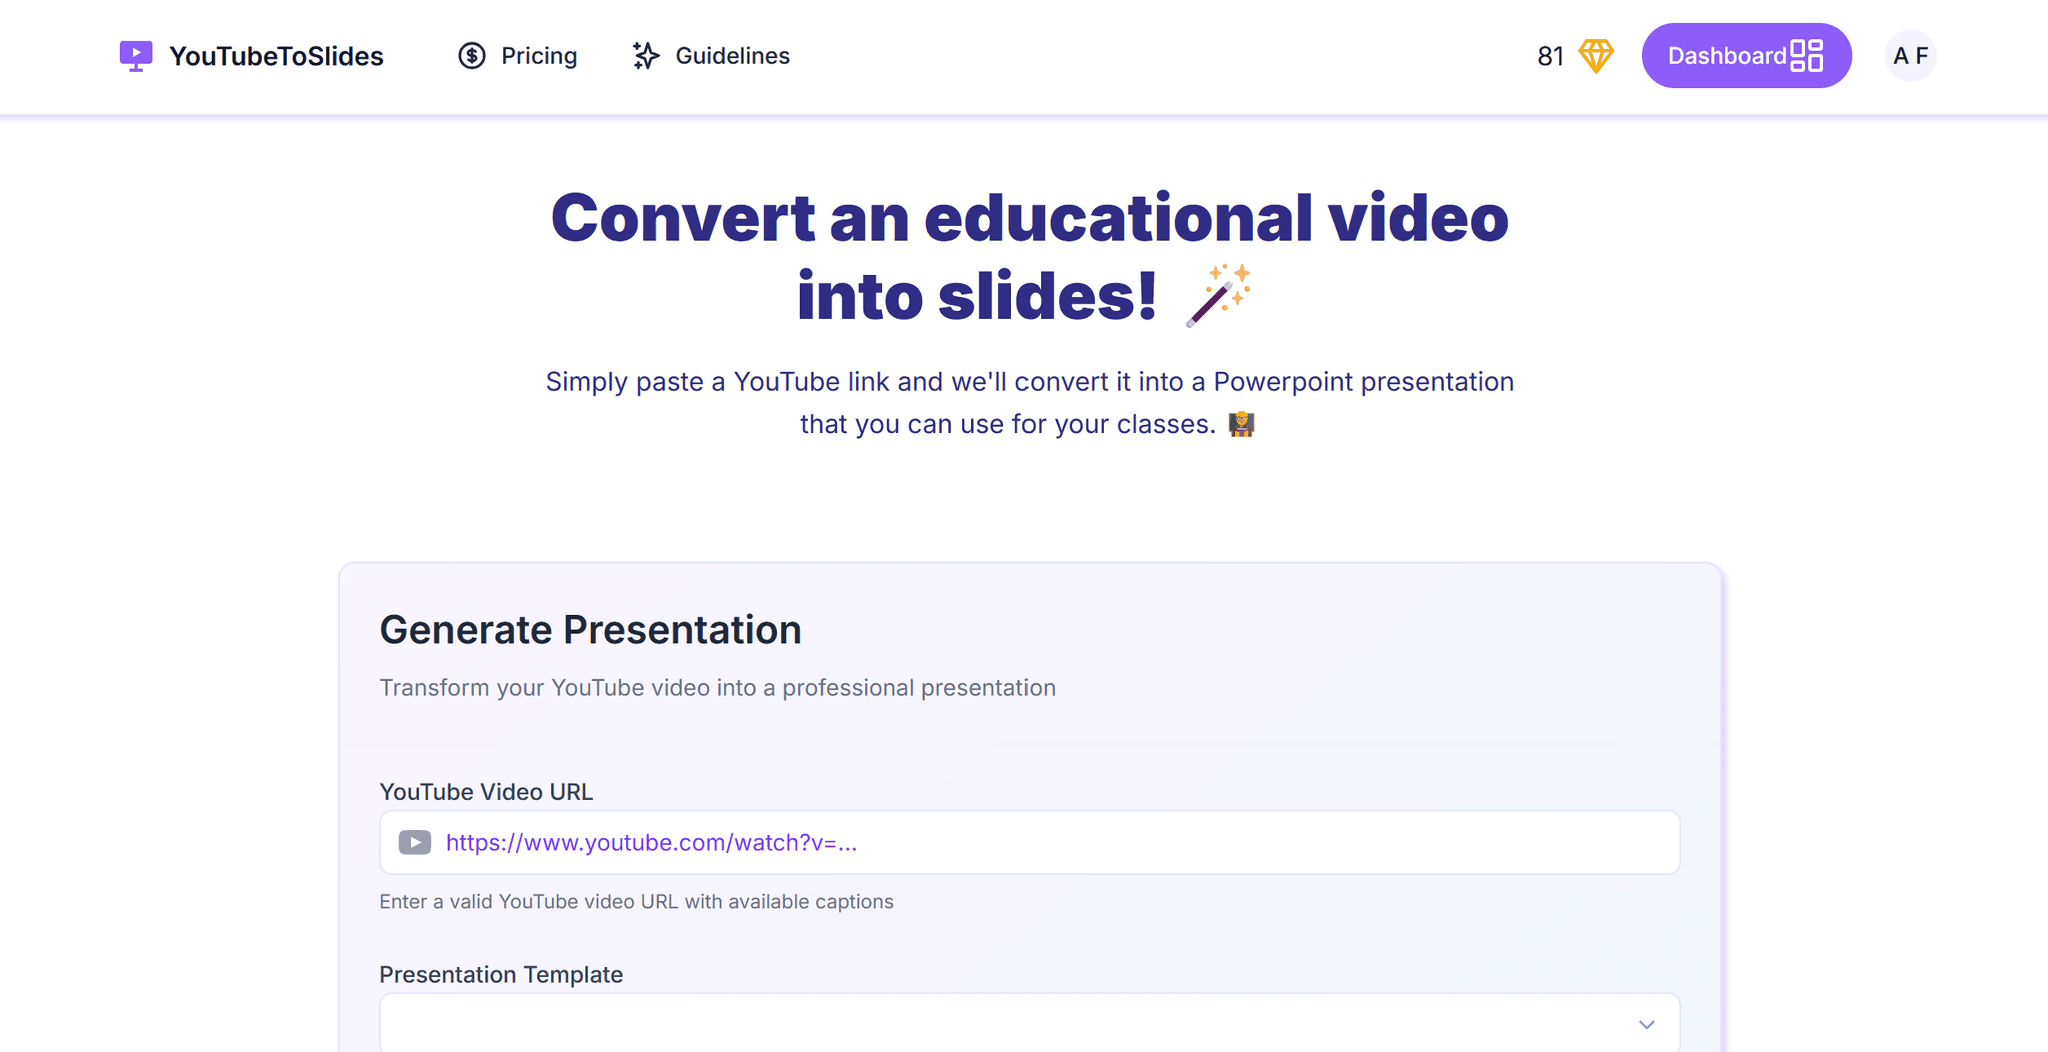Image resolution: width=2048 pixels, height=1052 pixels.
Task: Click the YouTube play icon in URL field
Action: coord(415,842)
